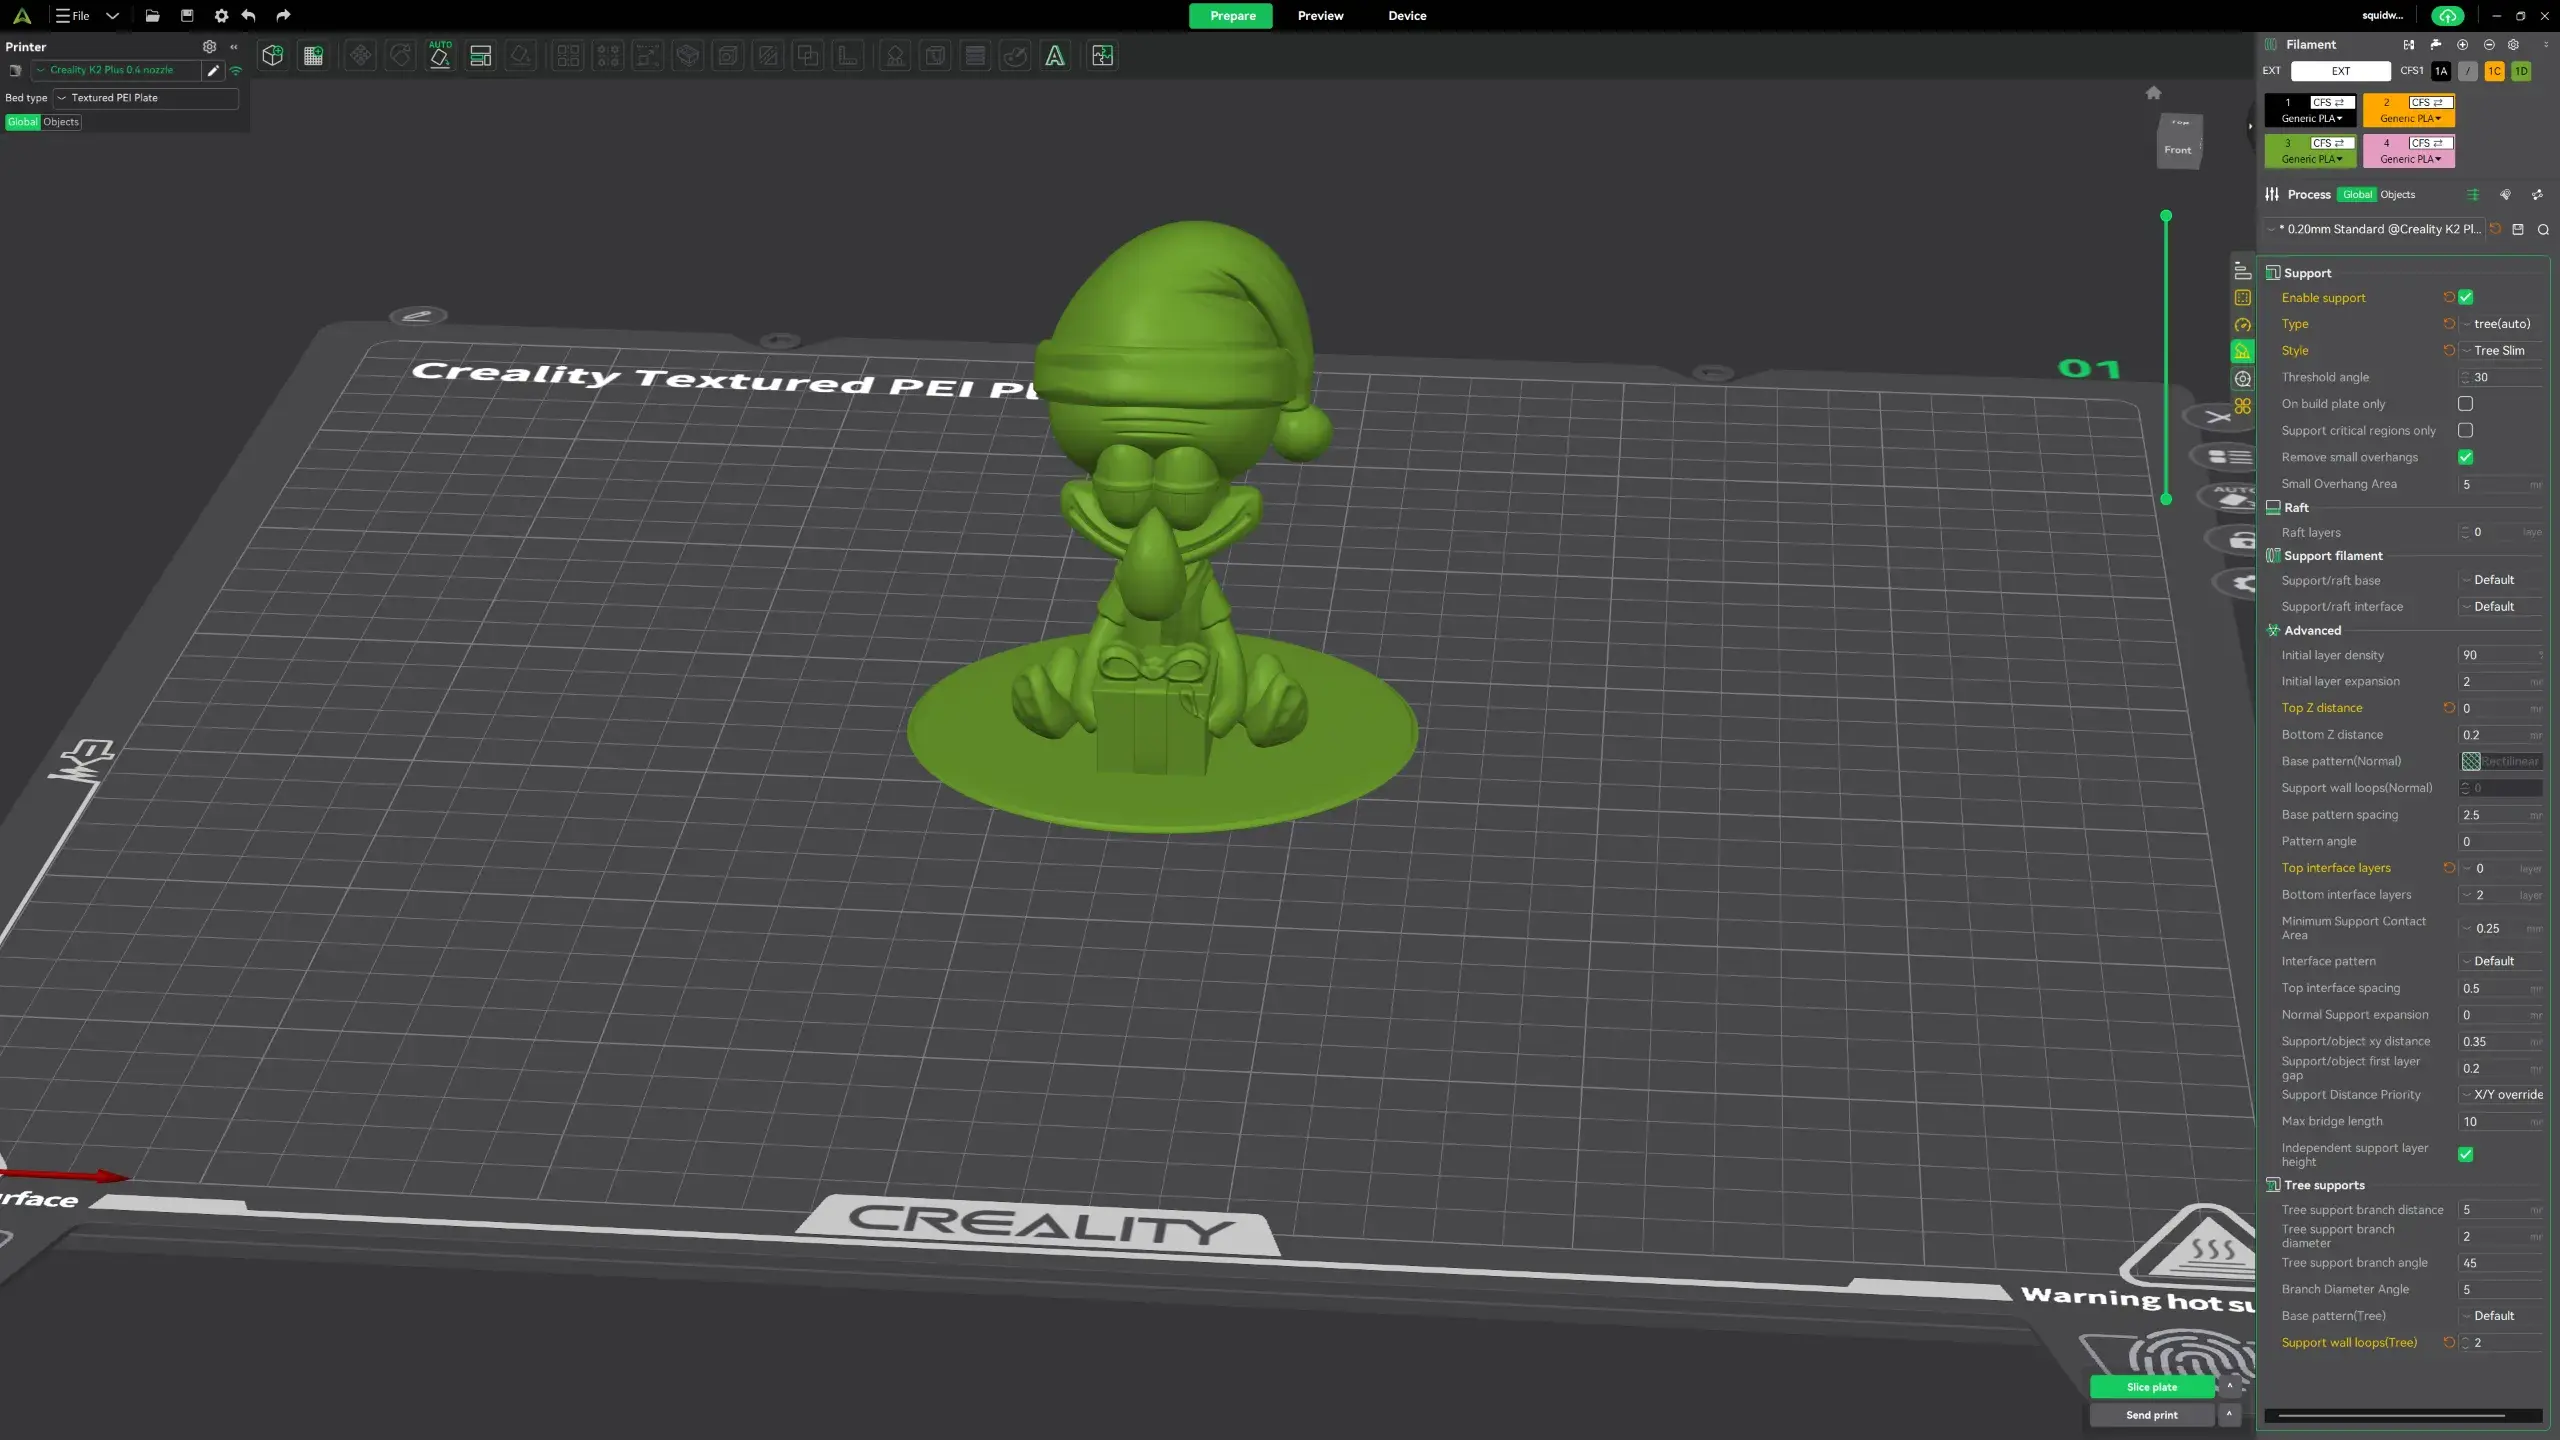2560x1440 pixels.
Task: Add a filament with the plus icon
Action: pos(2462,44)
